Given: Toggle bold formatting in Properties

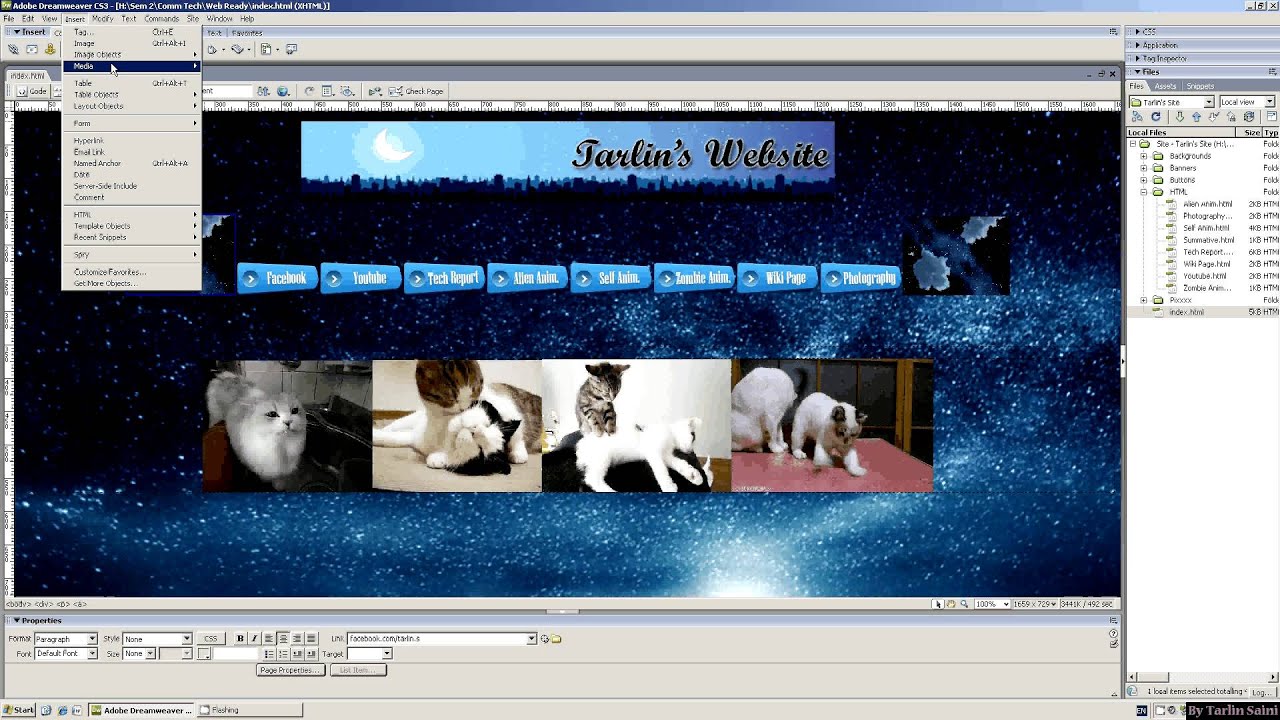Looking at the screenshot, I should (x=240, y=639).
